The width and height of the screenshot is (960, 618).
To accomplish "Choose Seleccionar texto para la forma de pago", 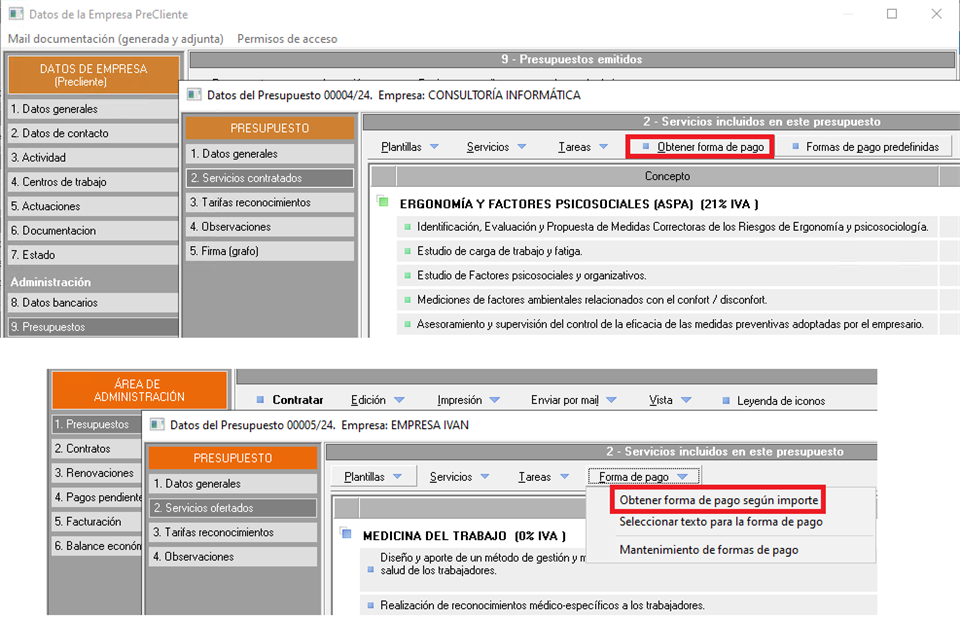I will pyautogui.click(x=720, y=522).
